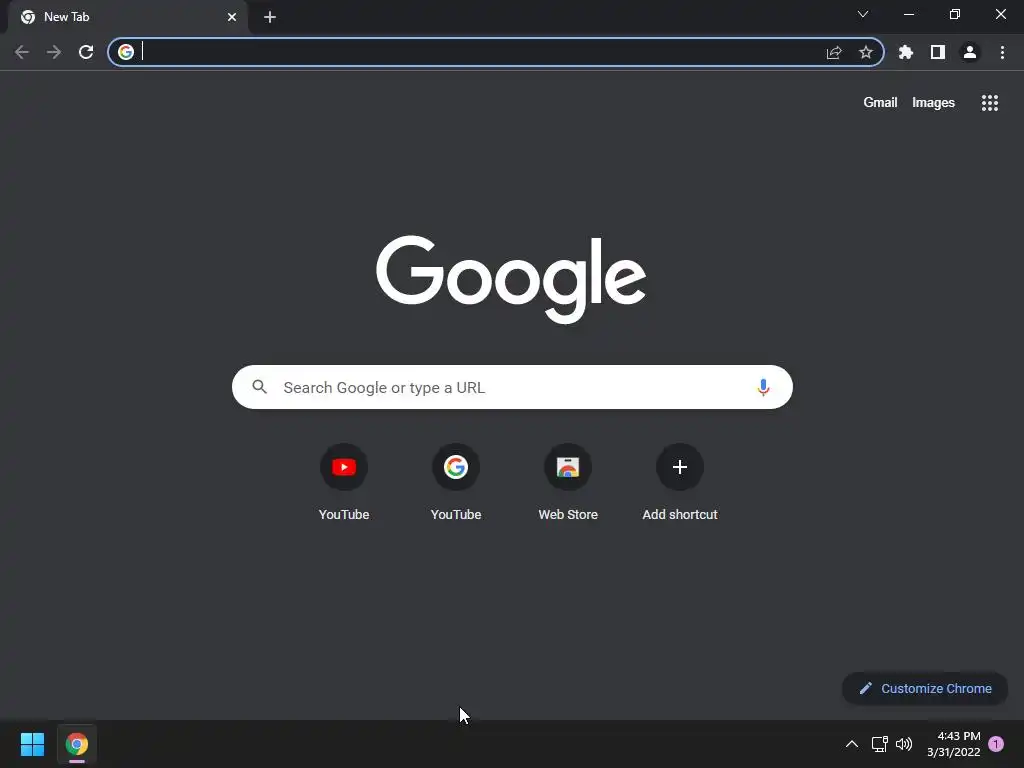1024x768 pixels.
Task: Open a new tab with plus button
Action: click(x=270, y=17)
